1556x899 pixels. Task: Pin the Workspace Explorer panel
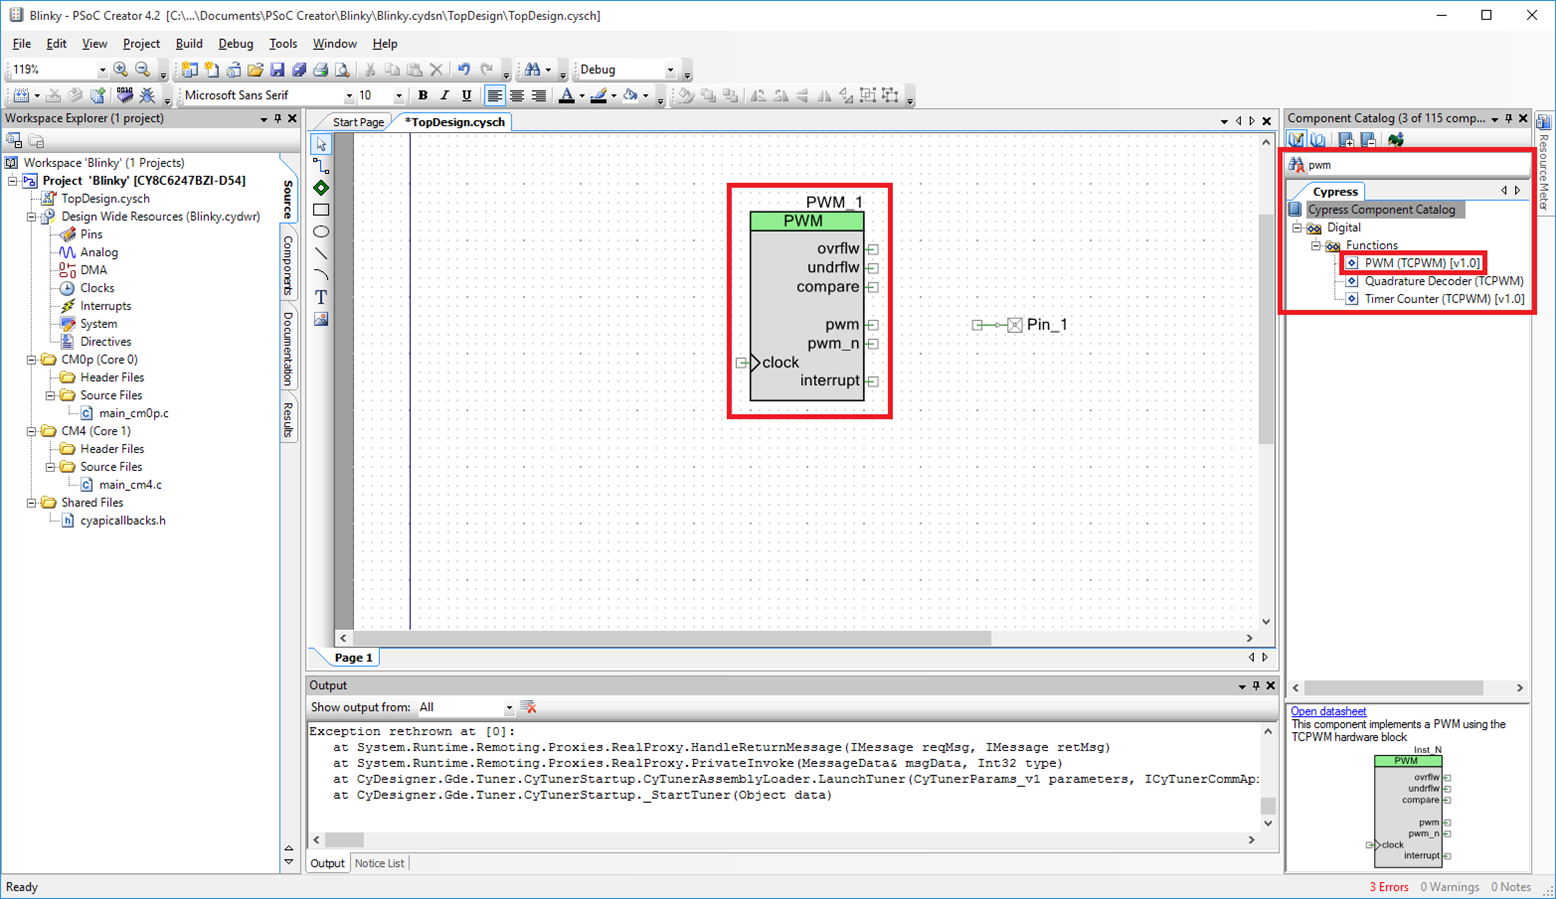pyautogui.click(x=278, y=118)
